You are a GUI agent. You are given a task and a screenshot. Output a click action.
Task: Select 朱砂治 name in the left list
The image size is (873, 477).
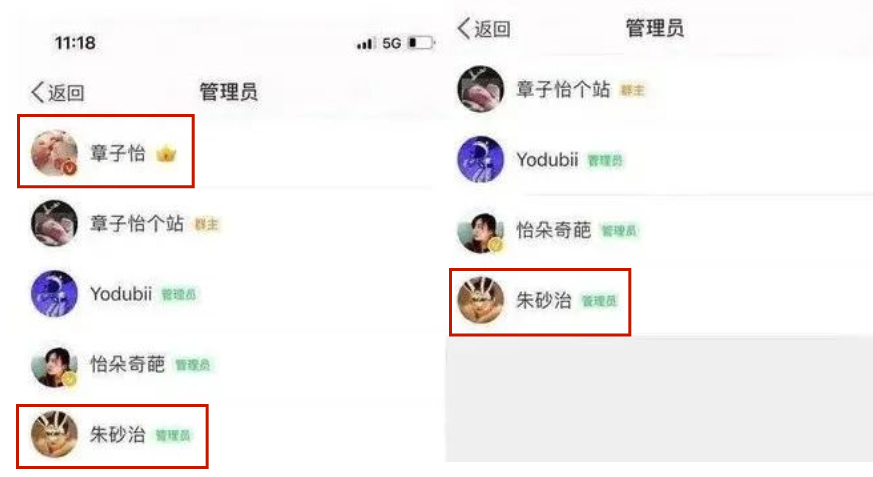click(117, 435)
